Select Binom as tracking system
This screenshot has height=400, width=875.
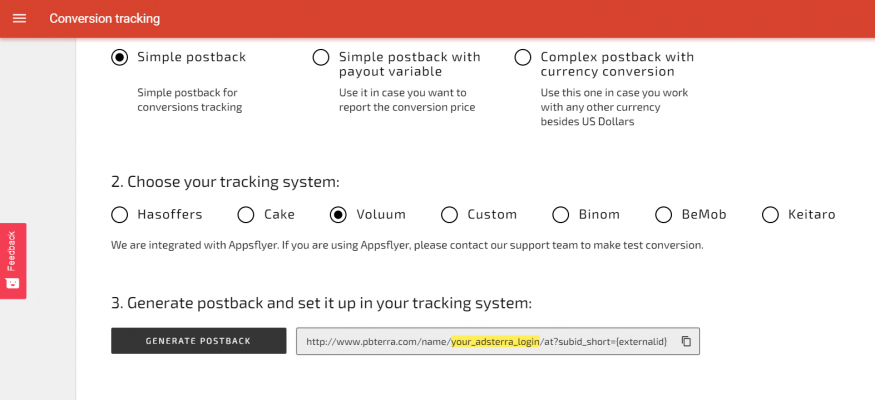pos(560,215)
